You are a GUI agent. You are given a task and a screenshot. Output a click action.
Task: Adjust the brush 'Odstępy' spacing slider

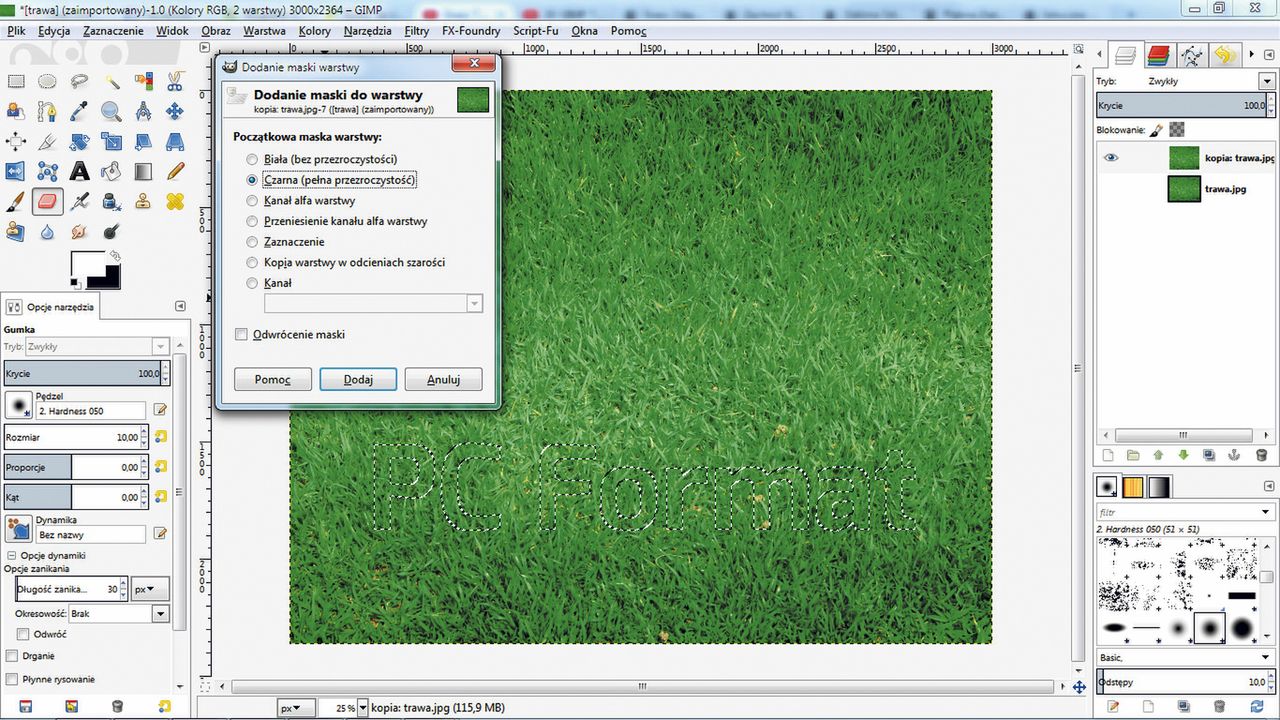(1185, 682)
